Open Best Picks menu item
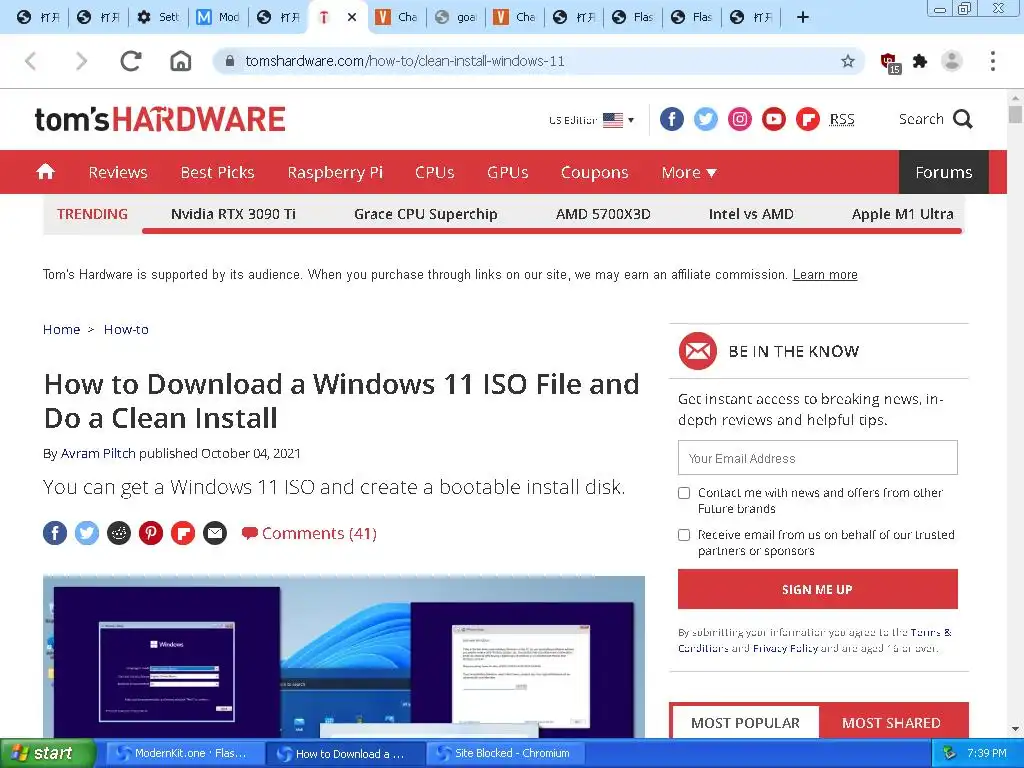 pos(217,172)
